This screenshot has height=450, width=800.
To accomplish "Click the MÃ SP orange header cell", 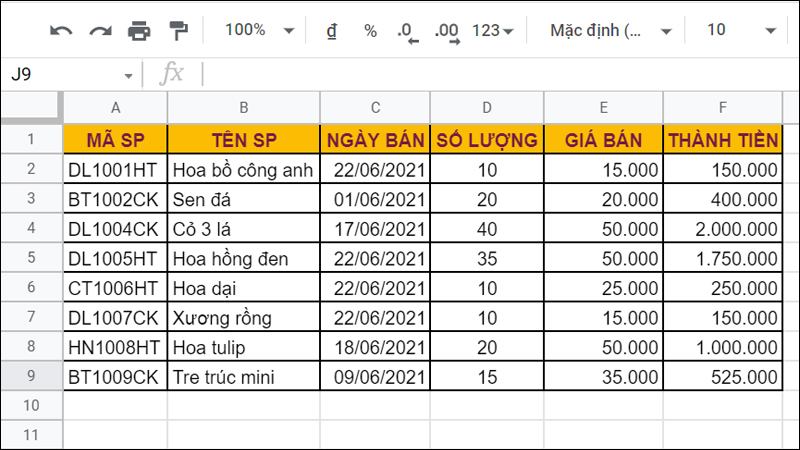I will pyautogui.click(x=115, y=139).
